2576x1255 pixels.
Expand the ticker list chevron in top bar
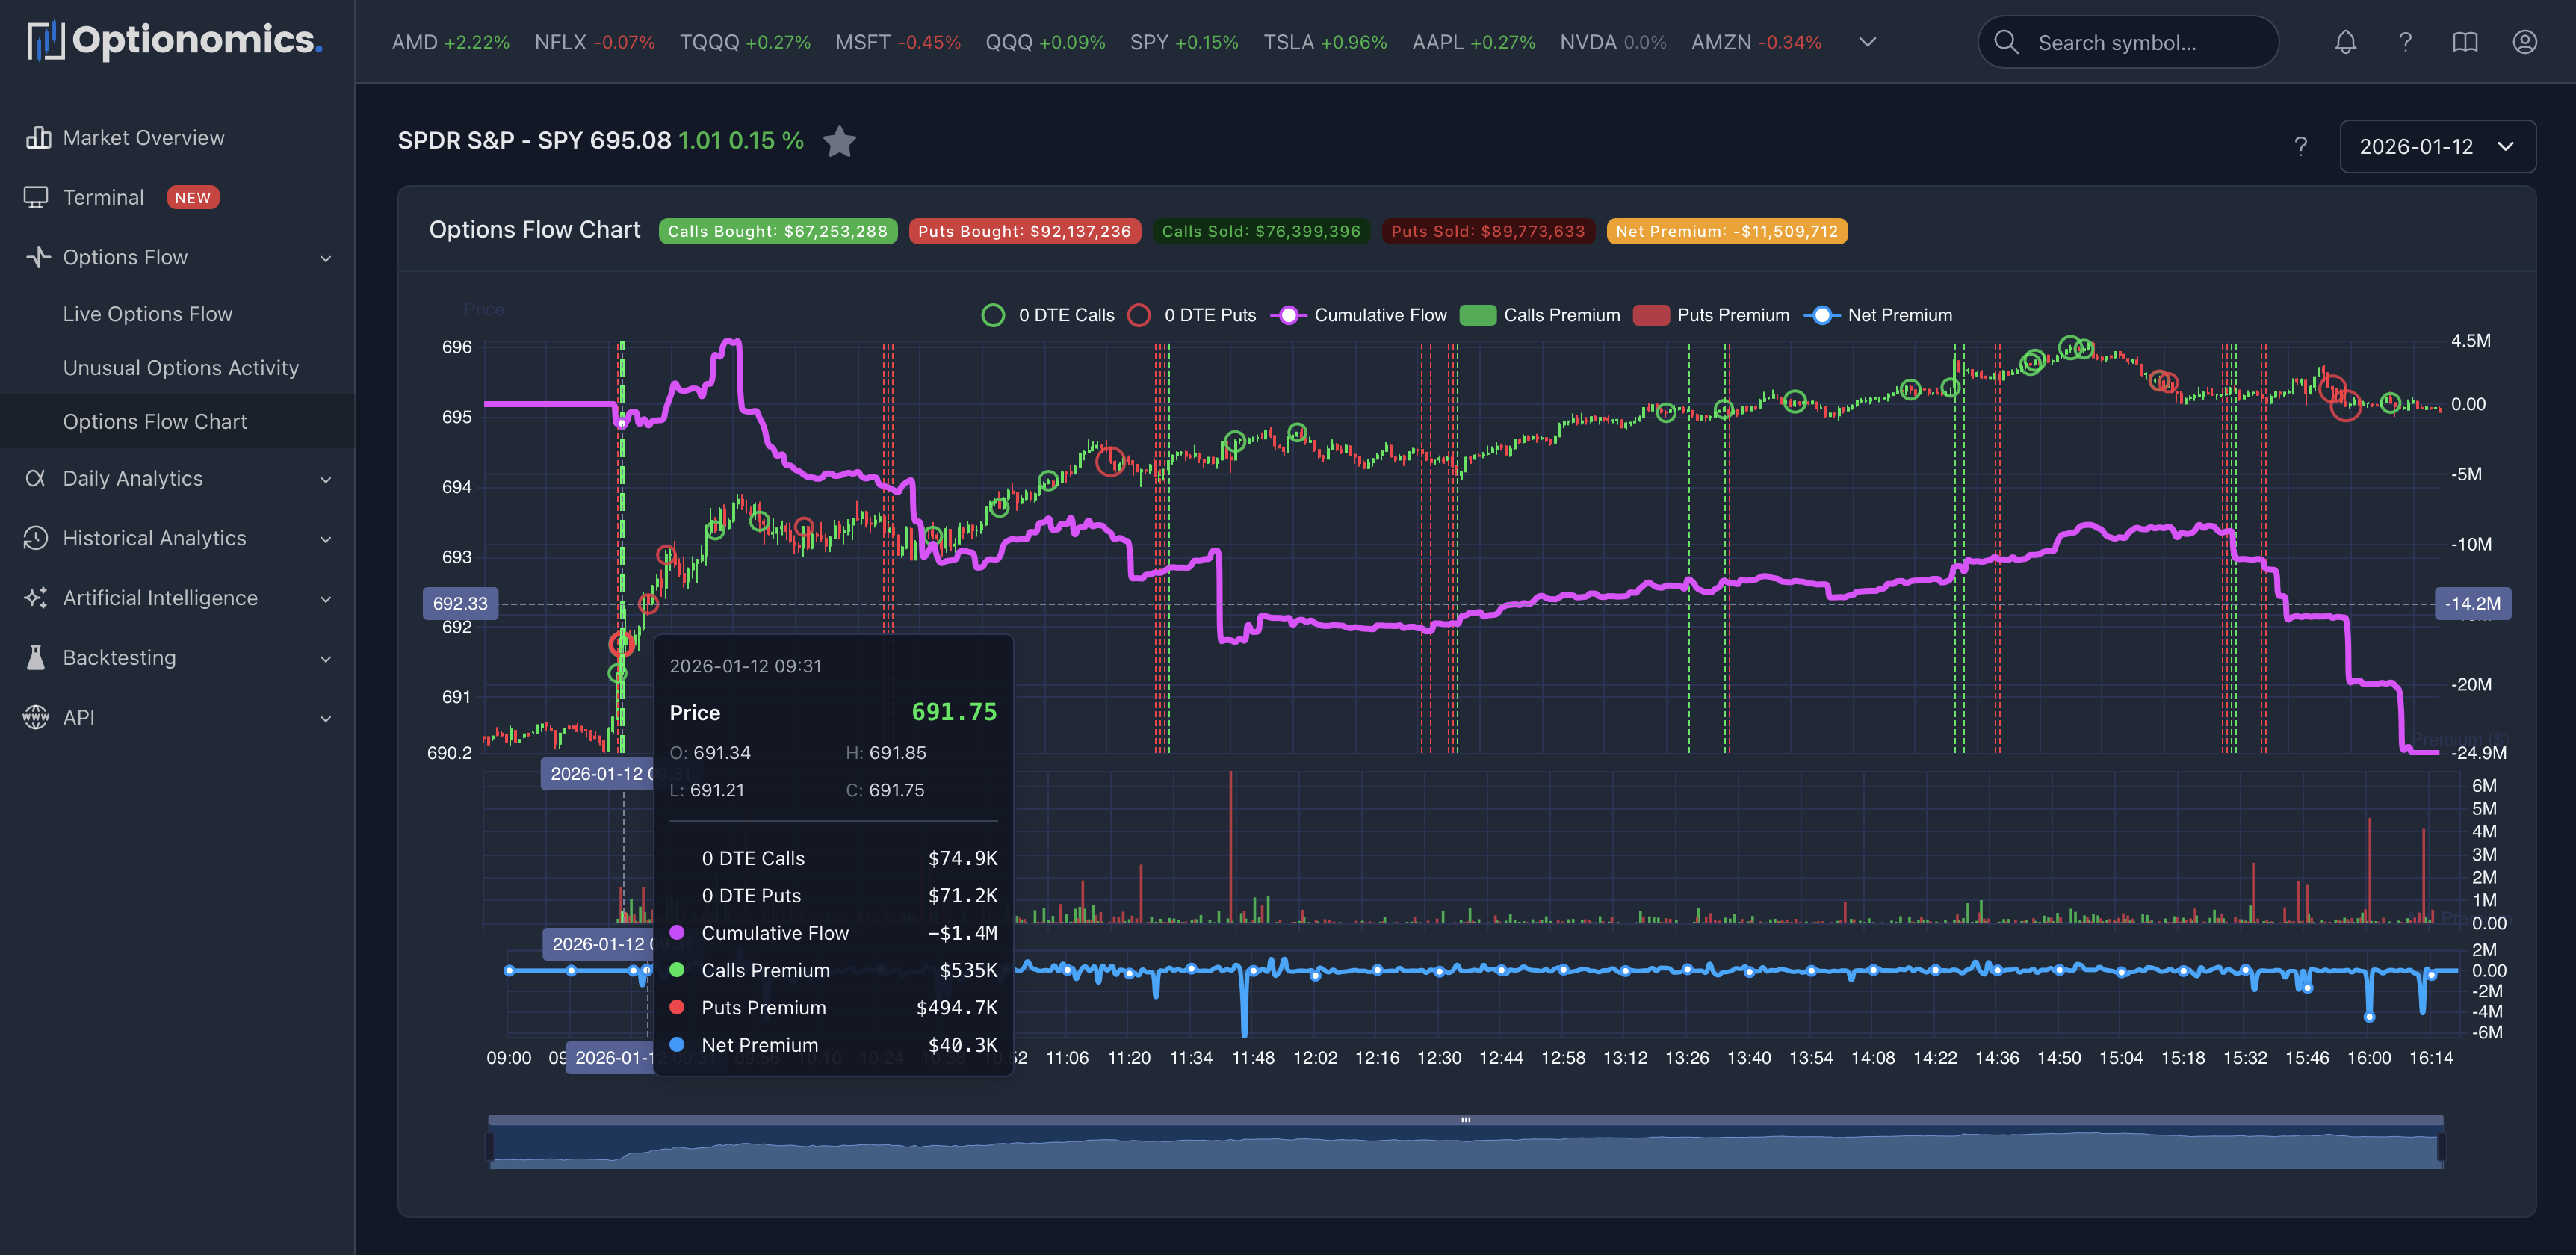click(1866, 42)
